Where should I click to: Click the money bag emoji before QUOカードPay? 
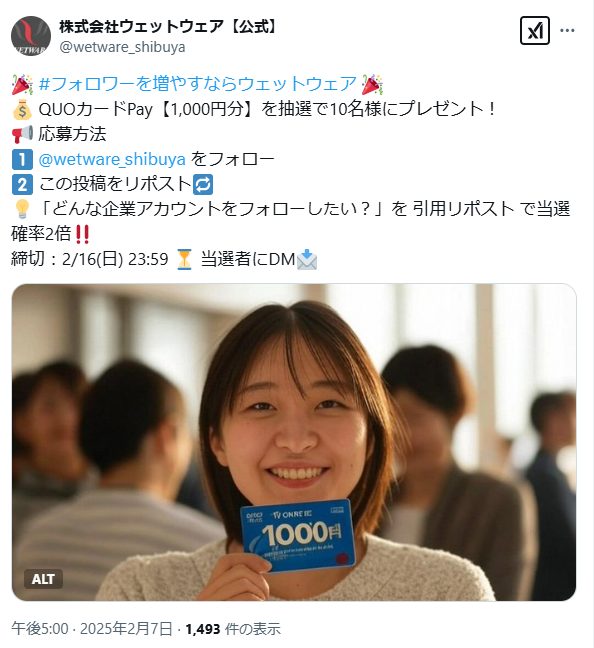tap(22, 110)
